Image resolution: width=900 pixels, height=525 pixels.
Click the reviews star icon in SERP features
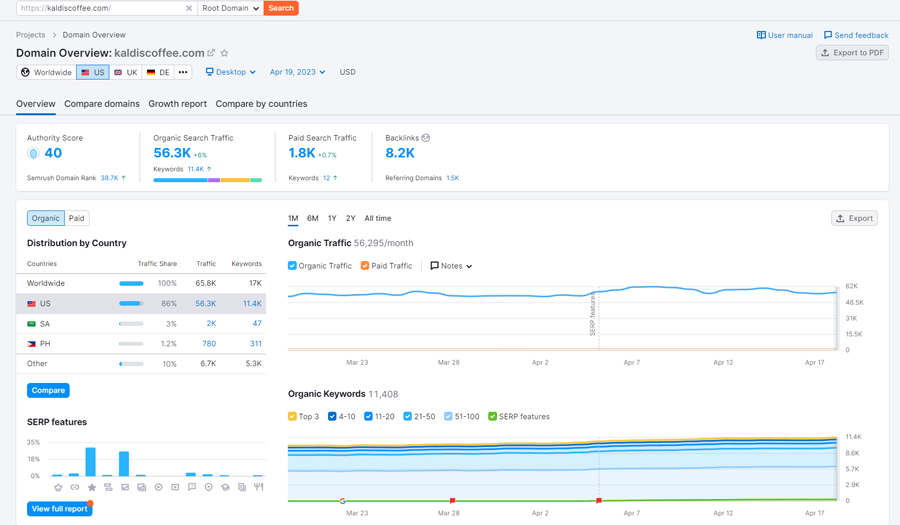tap(91, 487)
